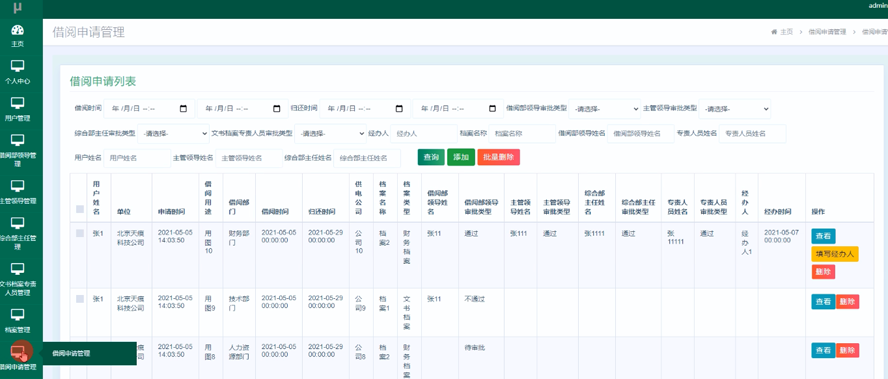Focus the 档案名称 filter input
This screenshot has height=379, width=888.
(x=522, y=134)
